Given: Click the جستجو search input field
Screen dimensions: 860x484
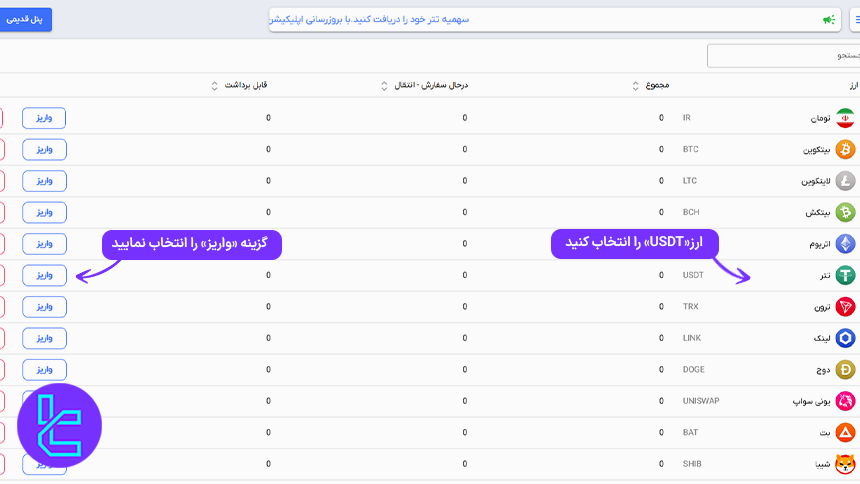Looking at the screenshot, I should tap(783, 56).
